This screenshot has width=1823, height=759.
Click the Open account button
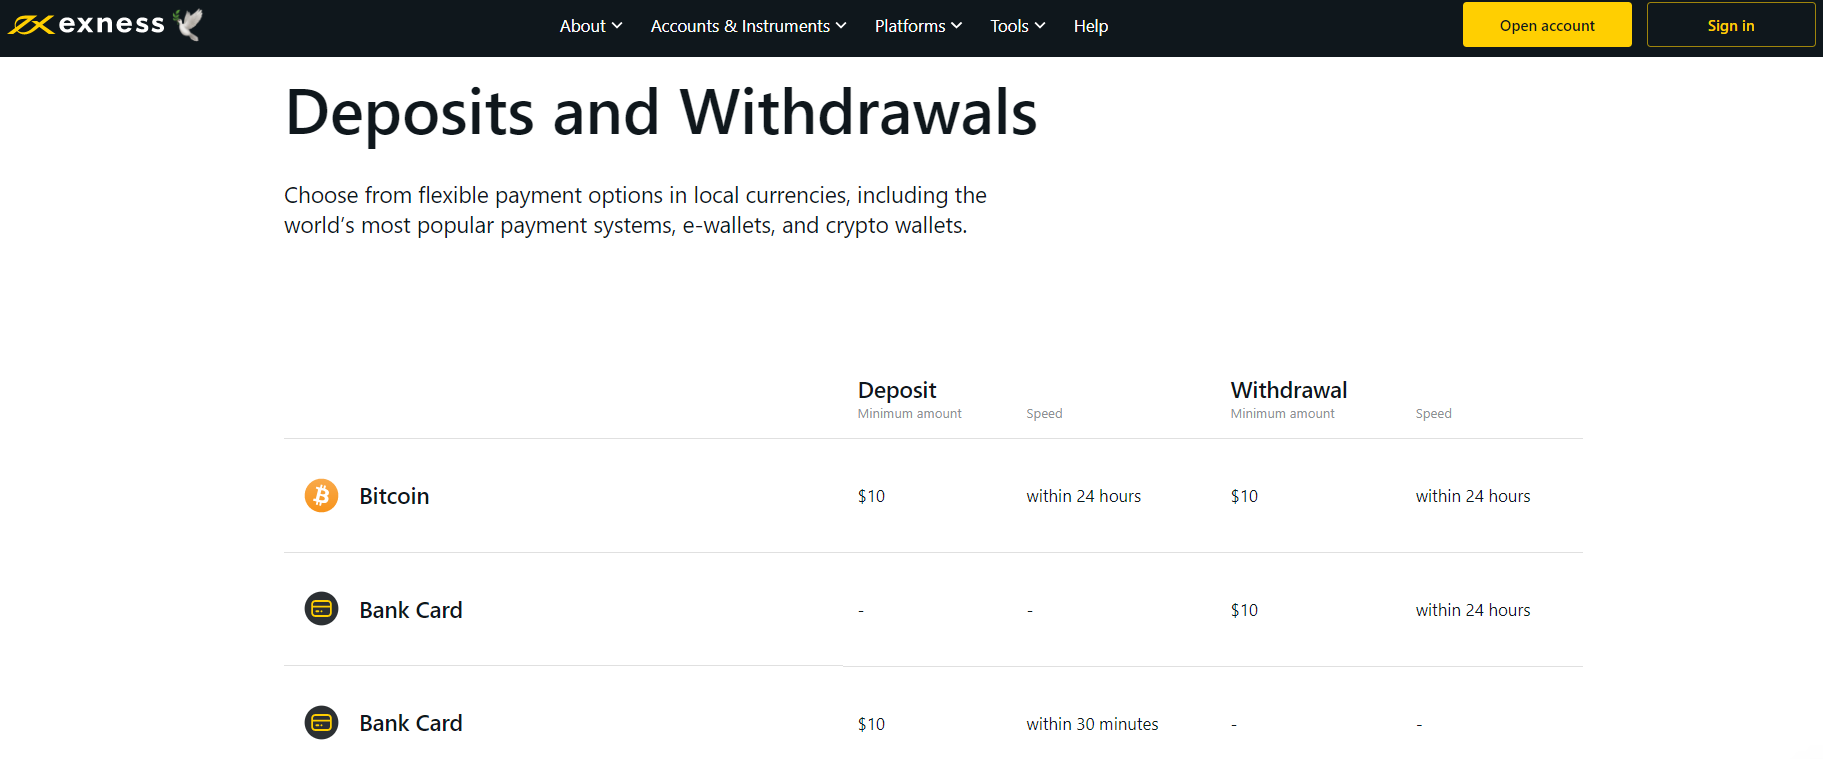1547,25
